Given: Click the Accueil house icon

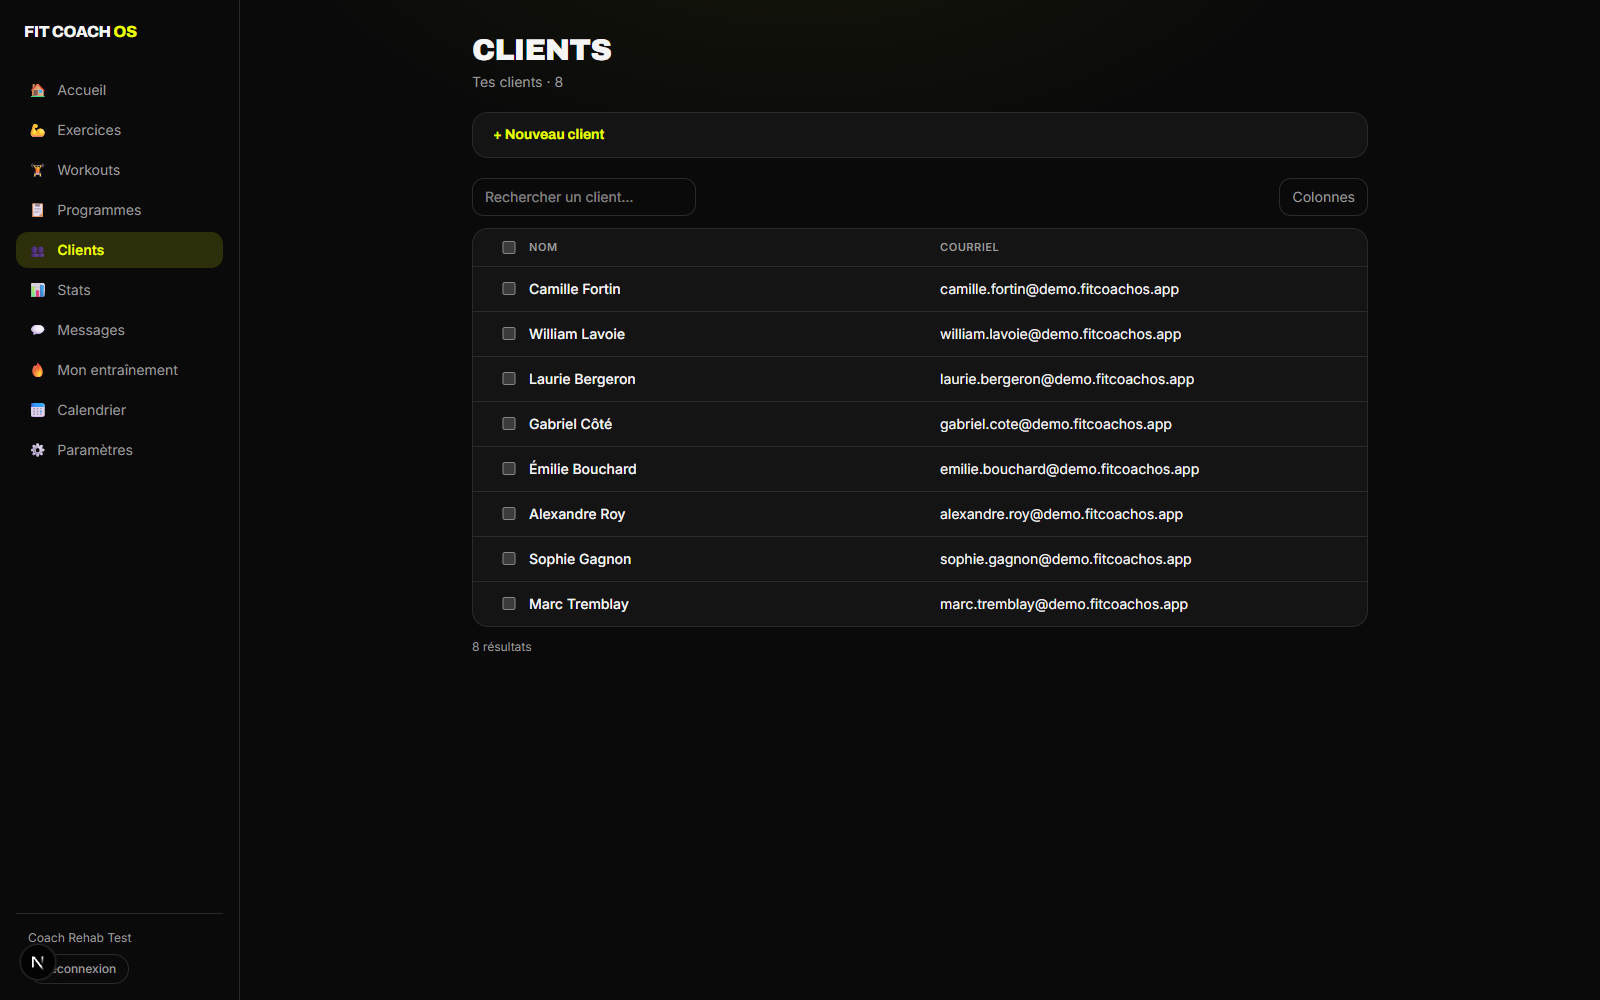Looking at the screenshot, I should point(38,90).
